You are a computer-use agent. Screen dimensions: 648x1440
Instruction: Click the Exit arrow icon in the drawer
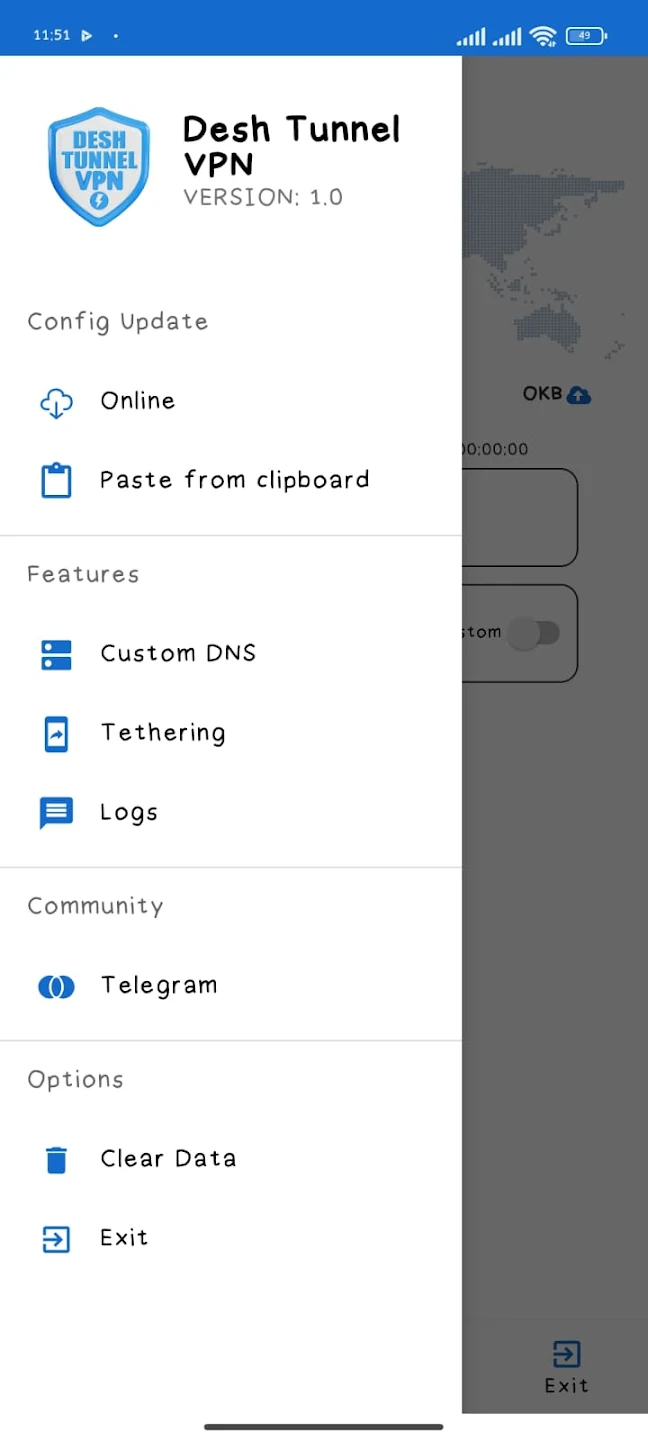coord(56,1238)
